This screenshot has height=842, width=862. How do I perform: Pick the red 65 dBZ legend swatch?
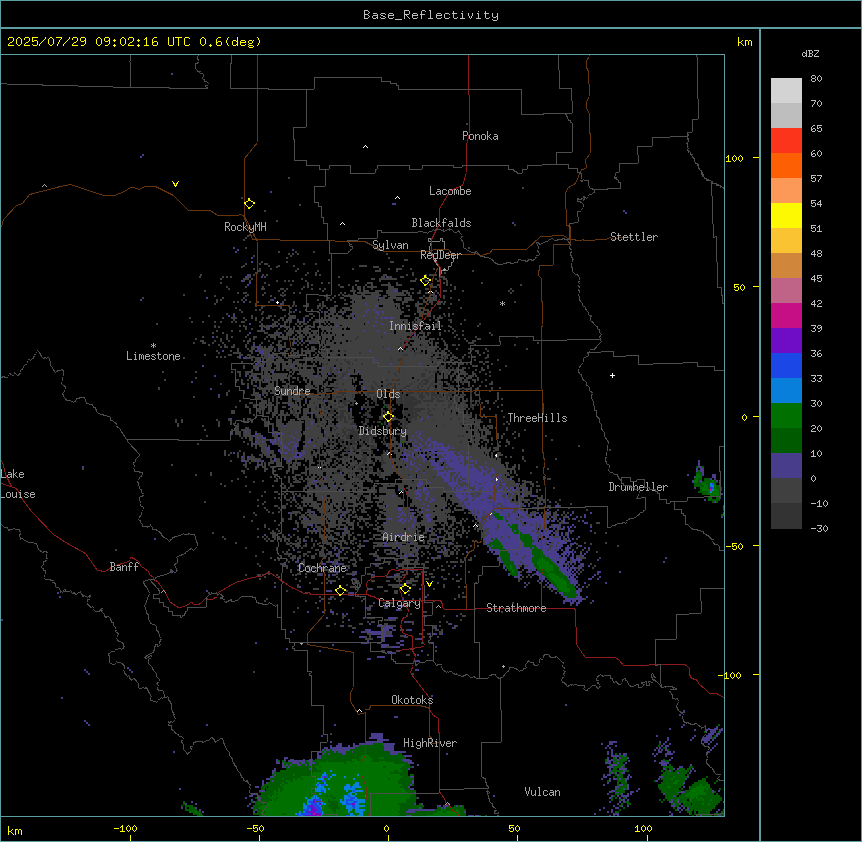786,140
